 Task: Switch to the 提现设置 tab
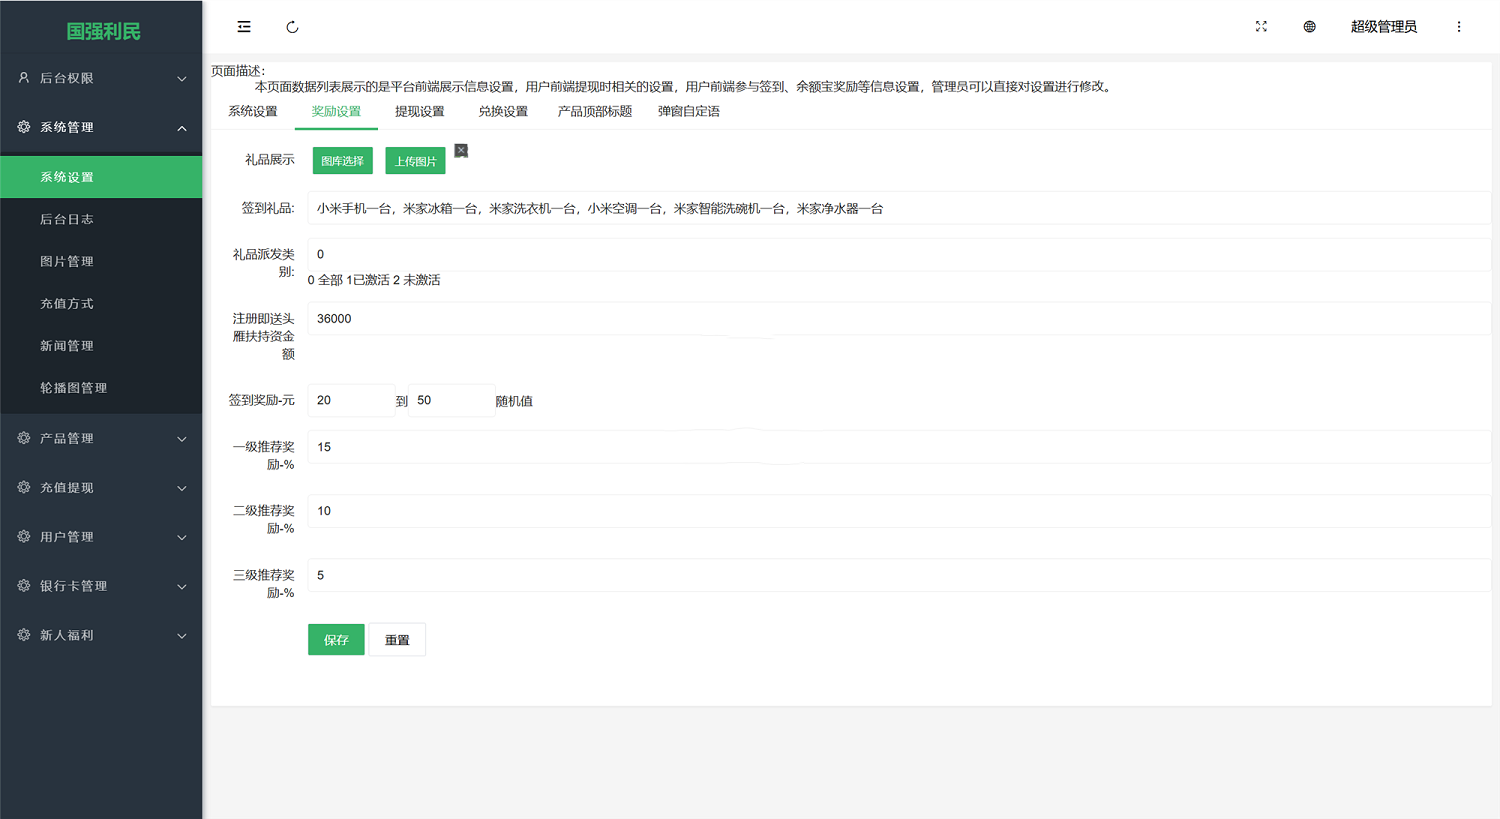[418, 111]
